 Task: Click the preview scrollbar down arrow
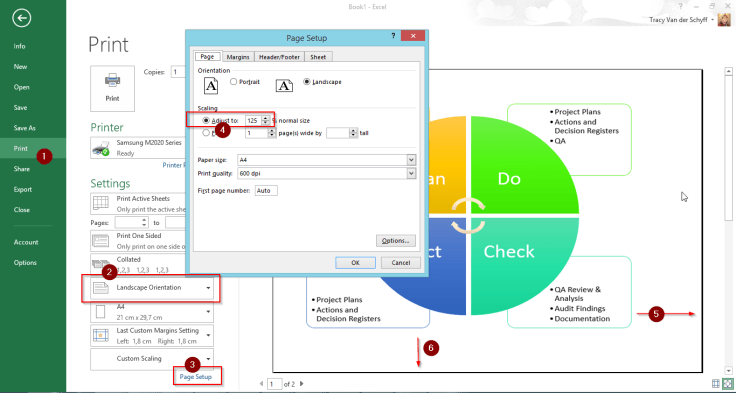pyautogui.click(x=729, y=370)
